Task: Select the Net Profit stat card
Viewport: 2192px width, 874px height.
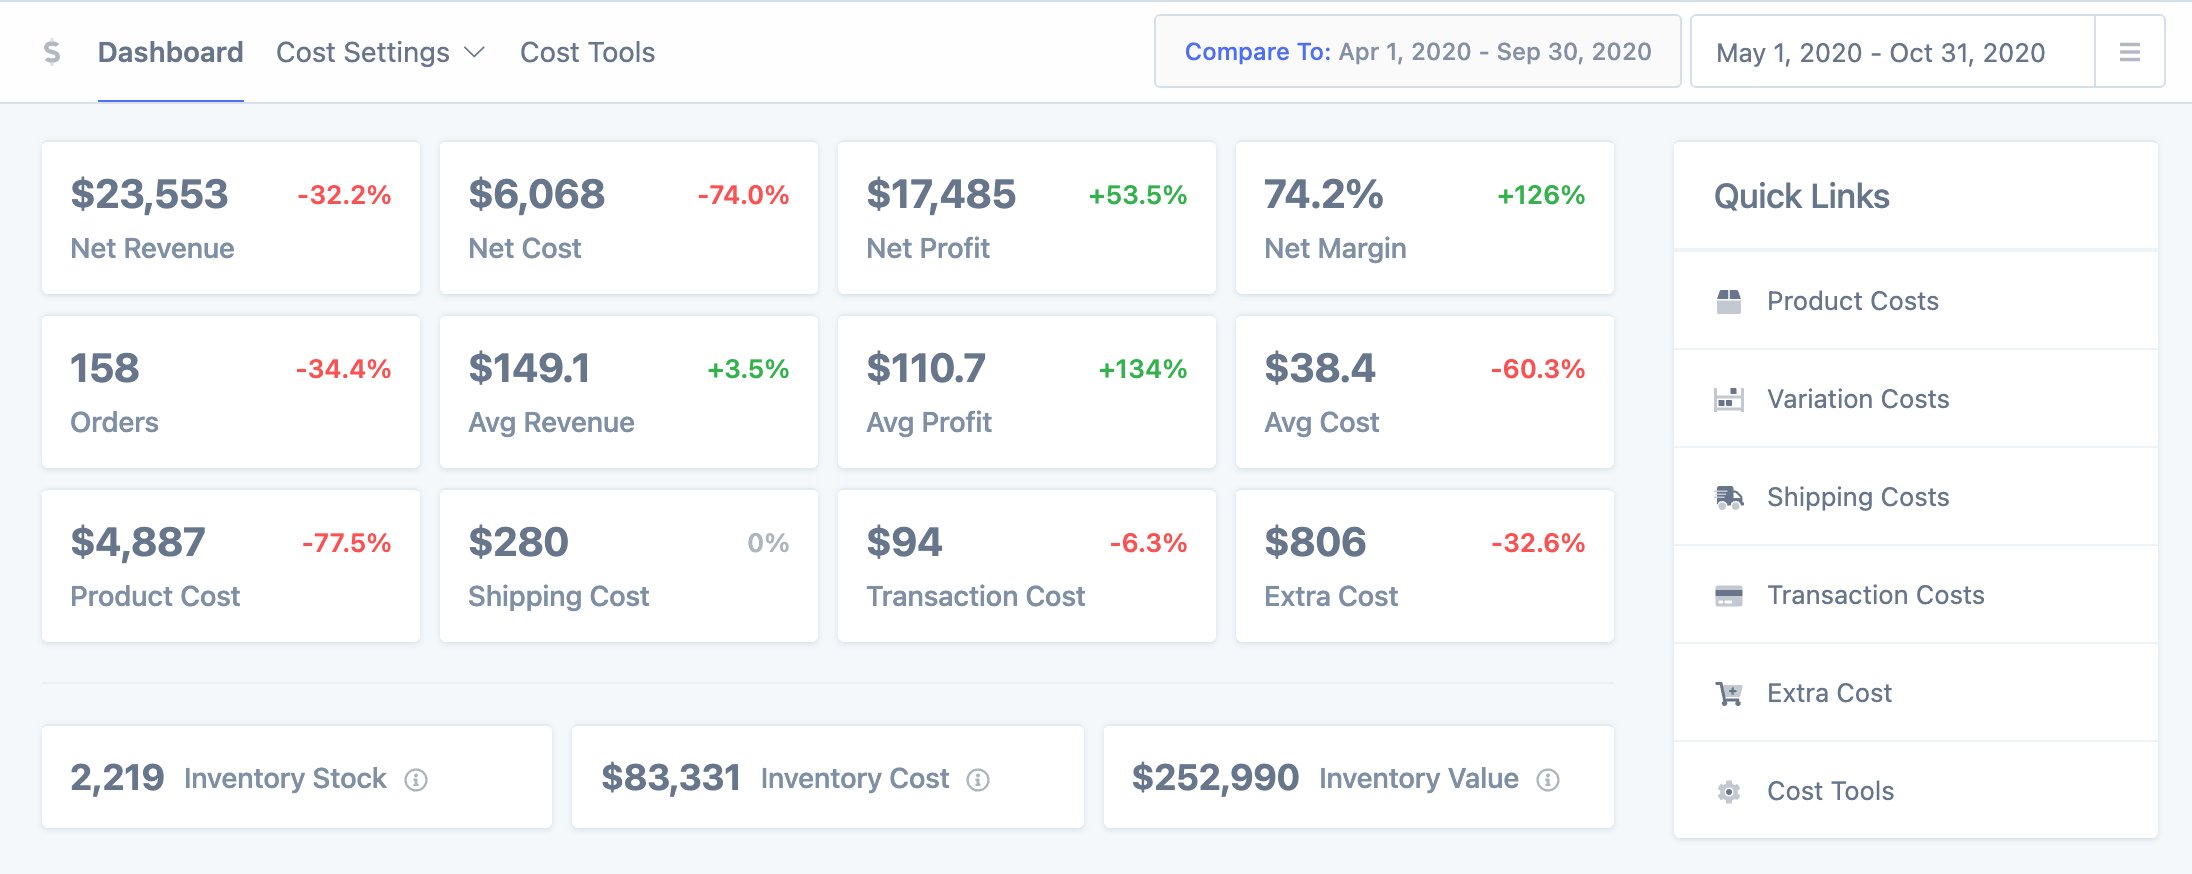Action: click(x=1026, y=218)
